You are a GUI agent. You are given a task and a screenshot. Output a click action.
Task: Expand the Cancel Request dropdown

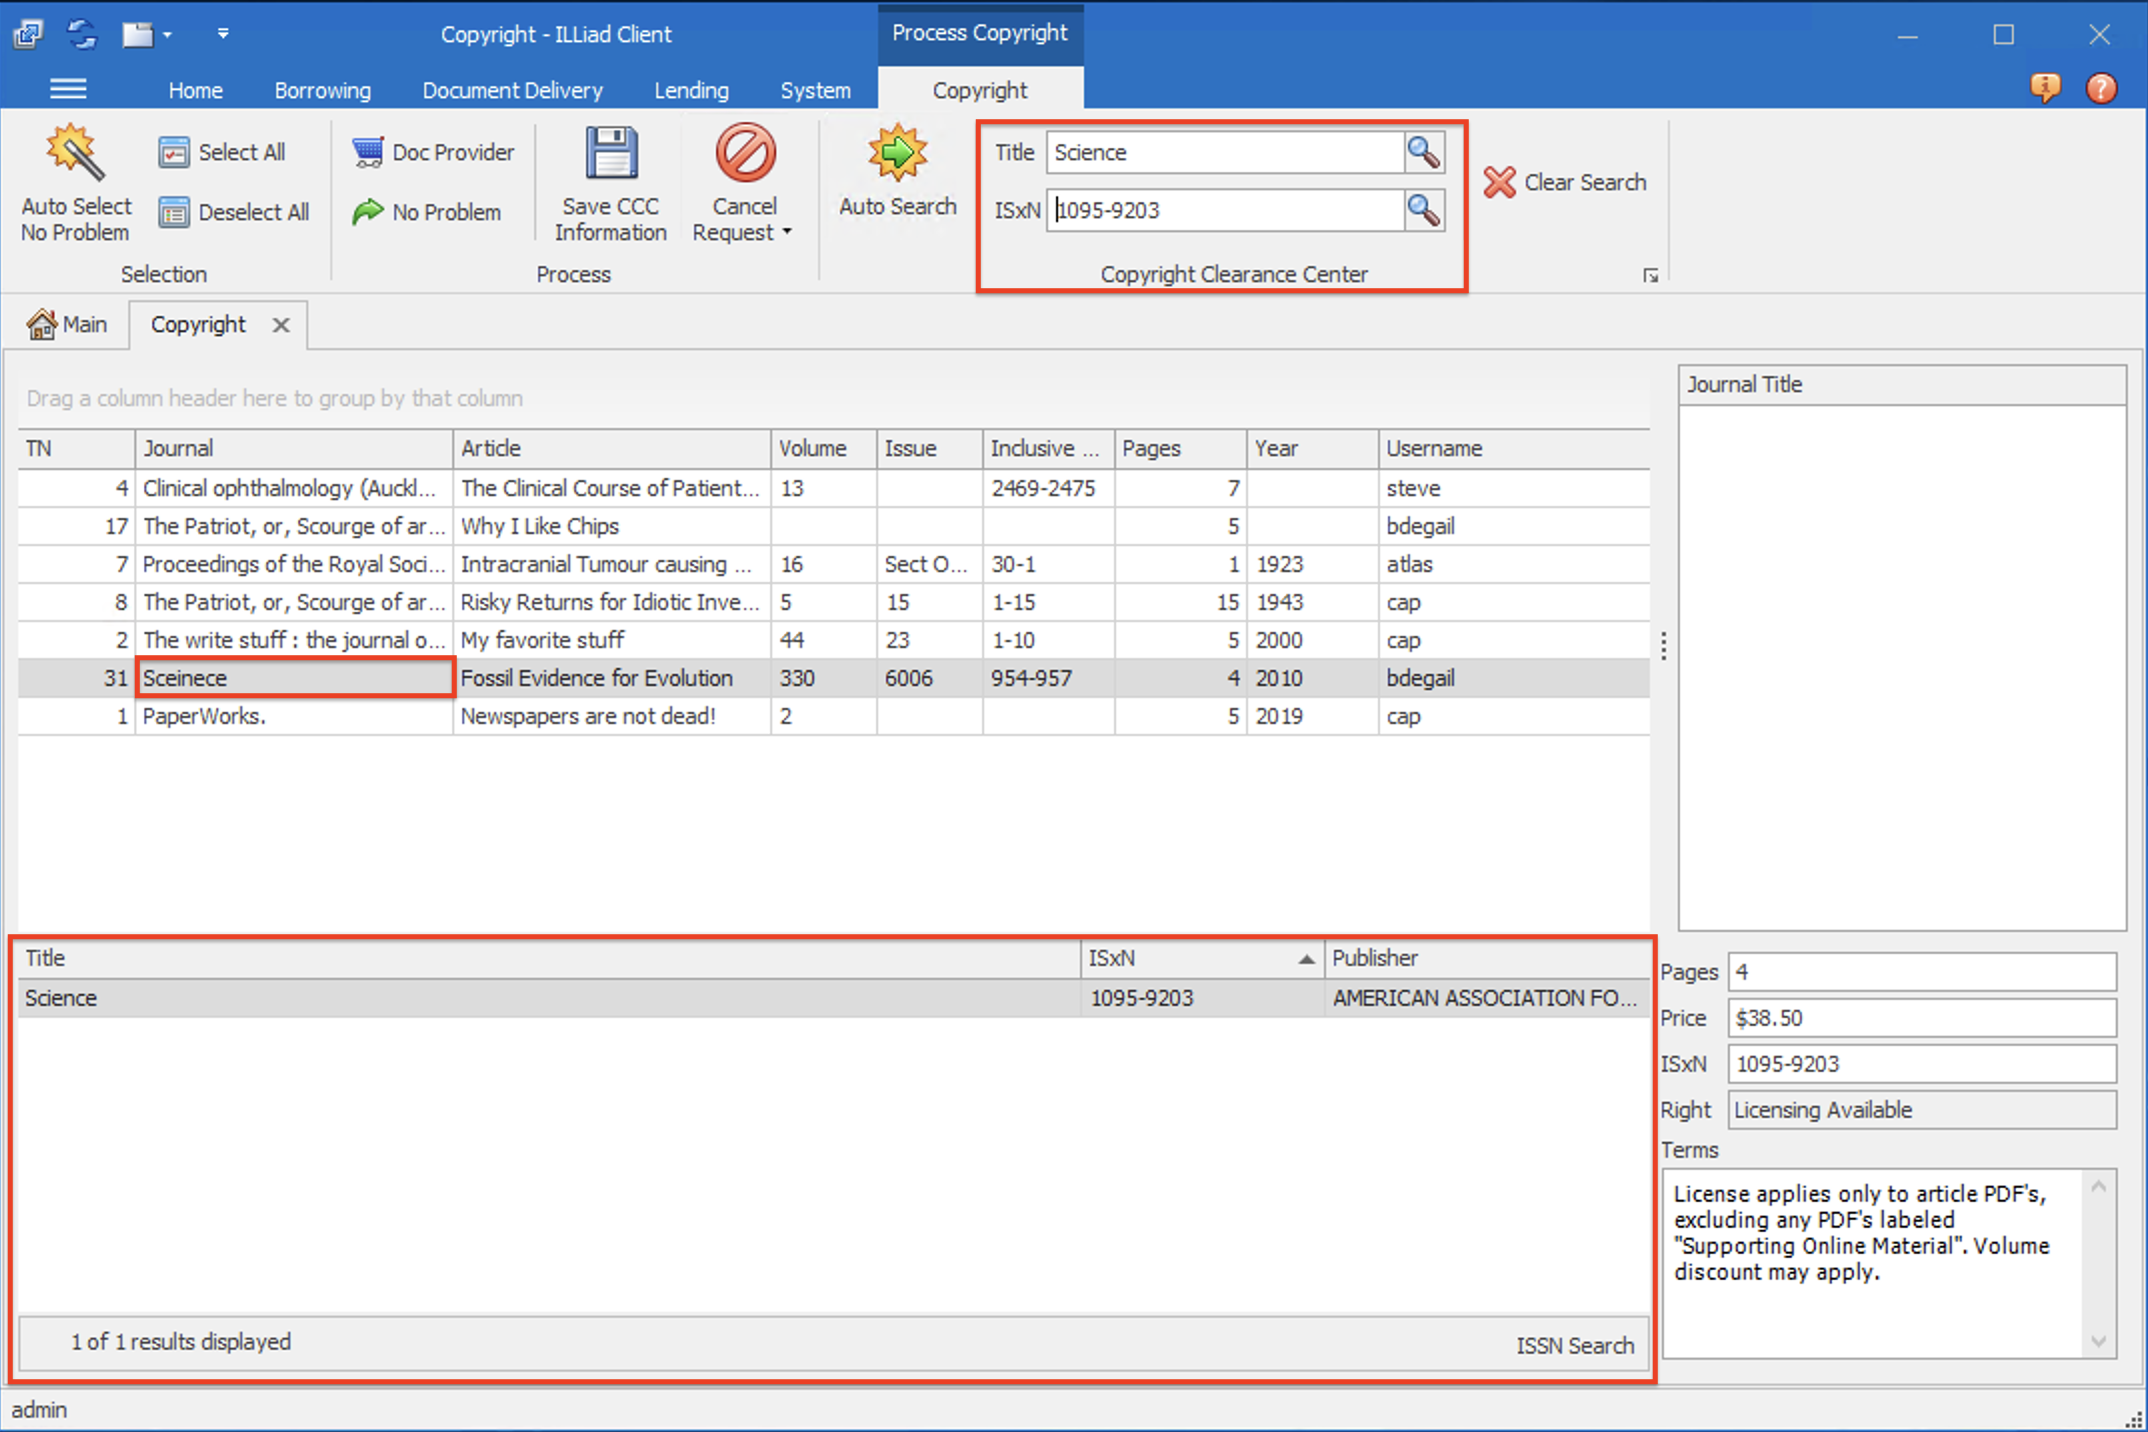point(785,232)
